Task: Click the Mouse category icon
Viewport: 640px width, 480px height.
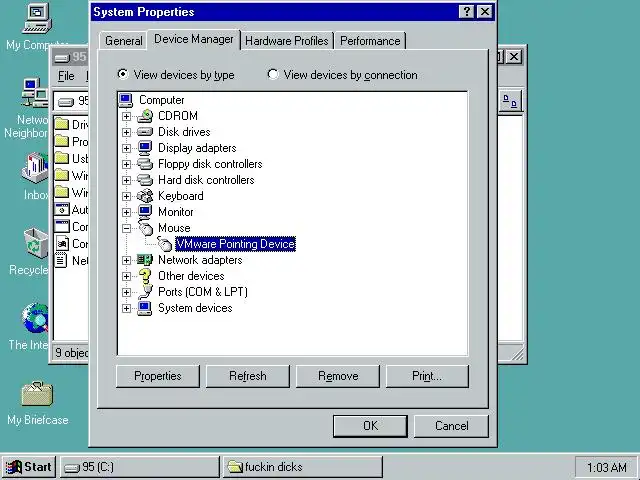Action: pos(145,227)
